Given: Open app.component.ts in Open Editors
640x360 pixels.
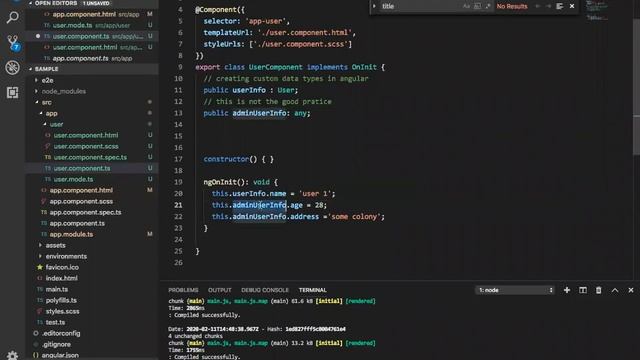Looking at the screenshot, I should click(80, 58).
